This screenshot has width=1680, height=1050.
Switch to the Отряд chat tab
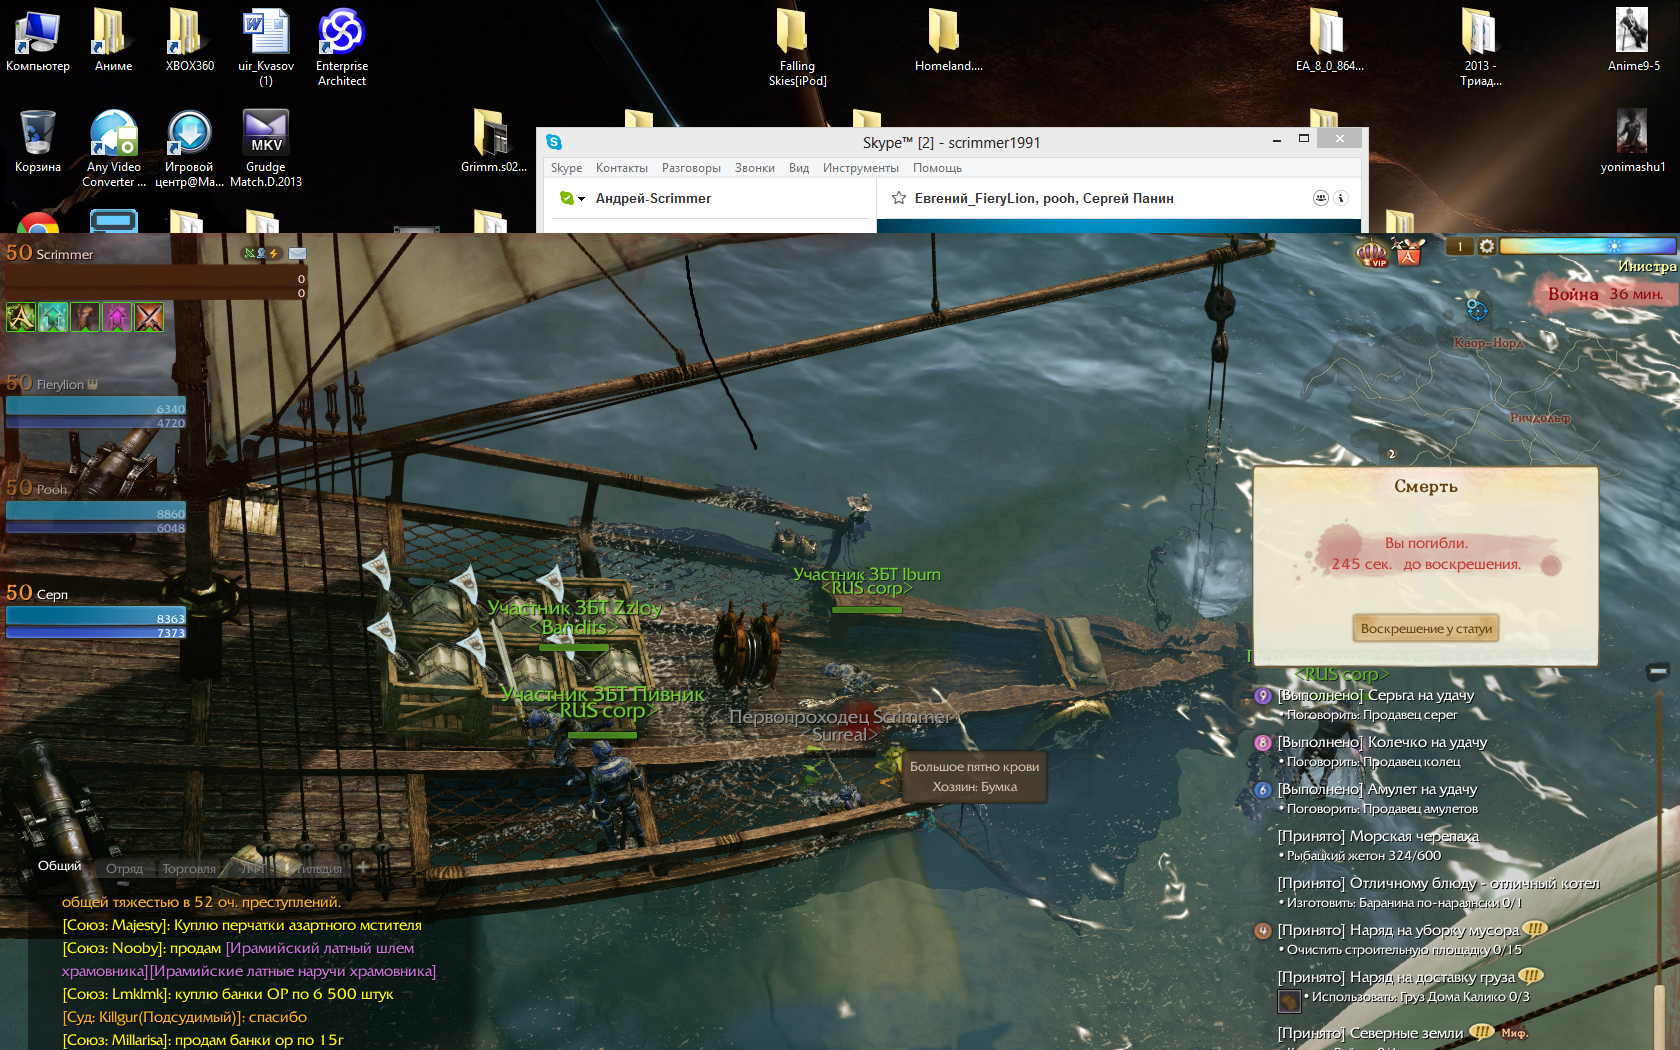(125, 869)
